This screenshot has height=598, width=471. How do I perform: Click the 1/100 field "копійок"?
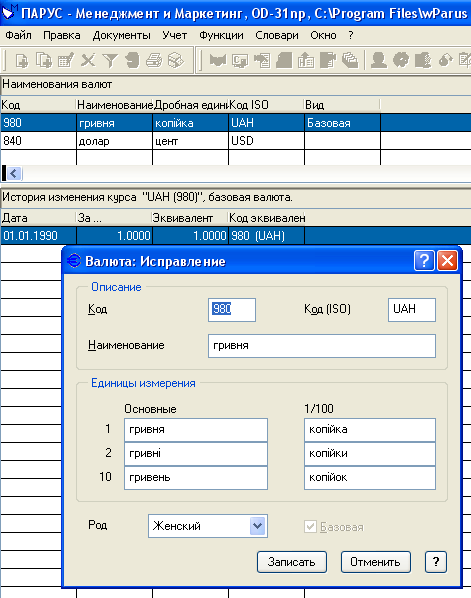[370, 478]
